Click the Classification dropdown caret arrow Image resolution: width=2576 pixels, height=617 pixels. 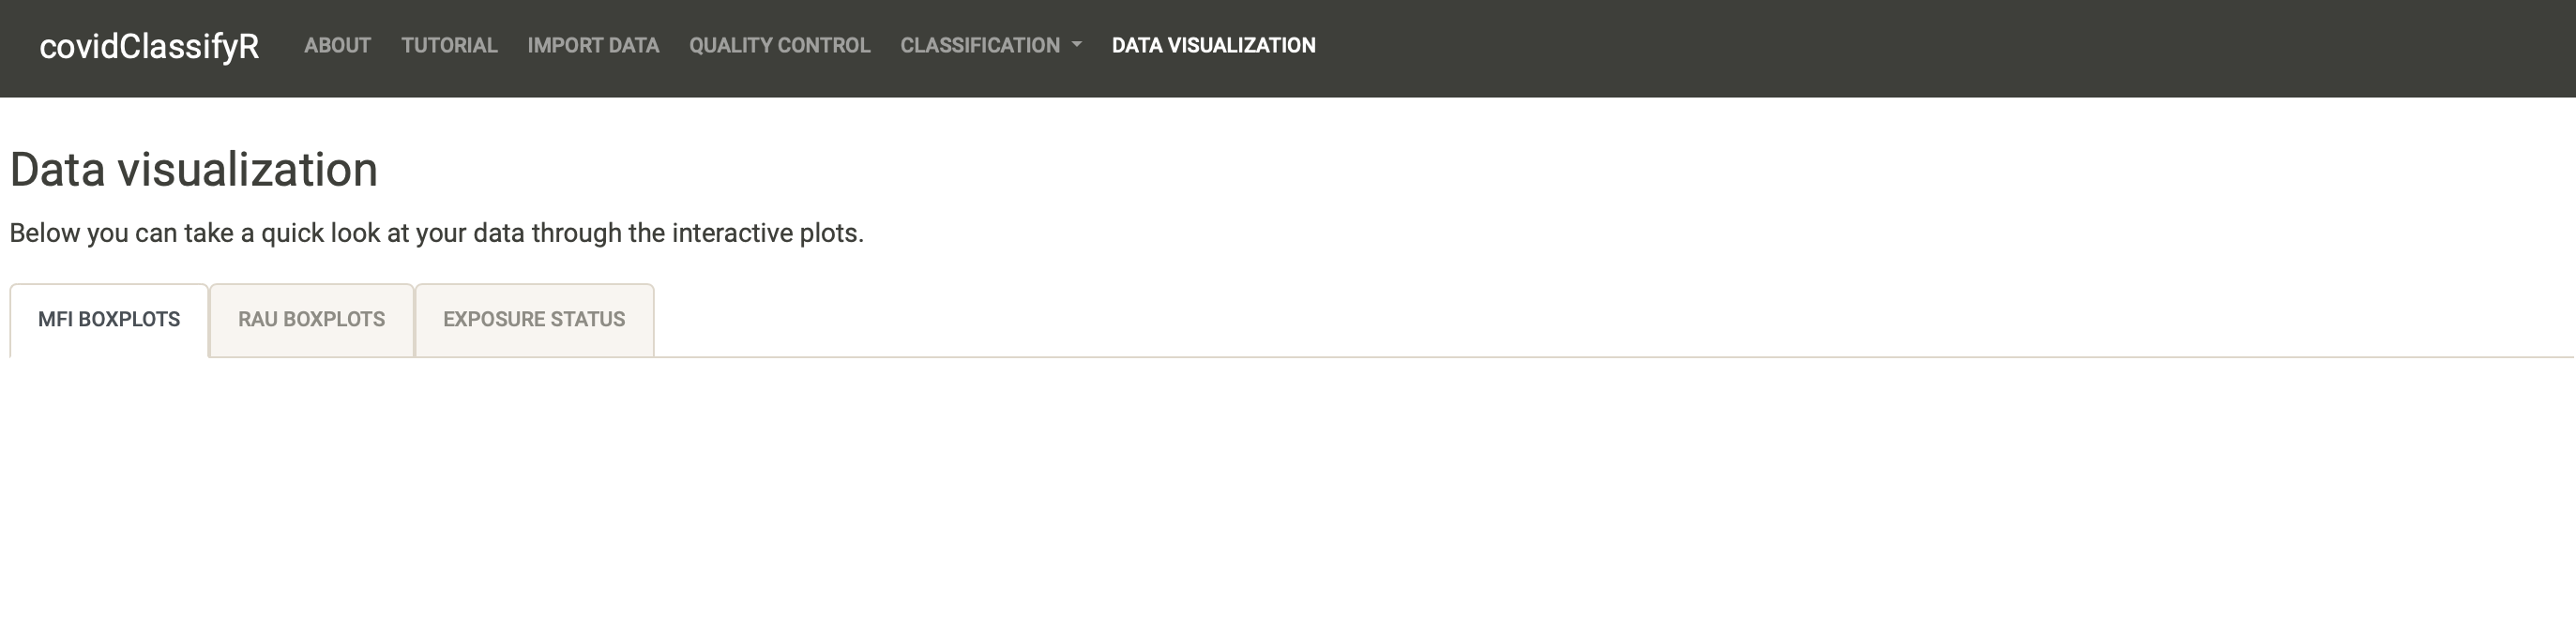(x=1076, y=45)
